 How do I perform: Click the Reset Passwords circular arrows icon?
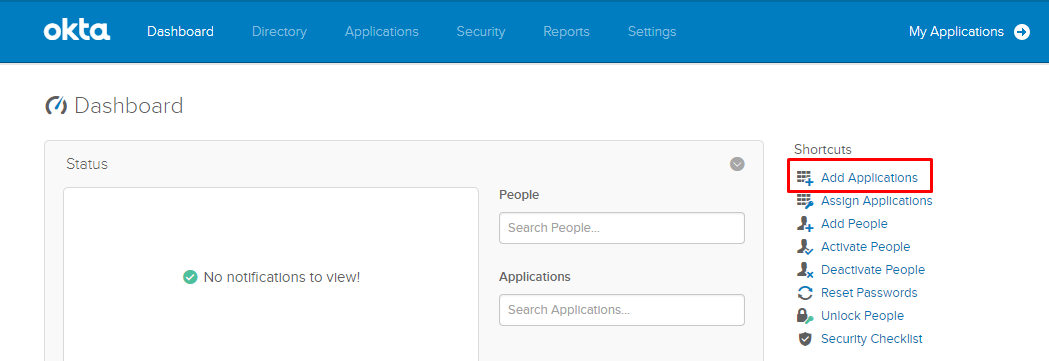pos(805,293)
